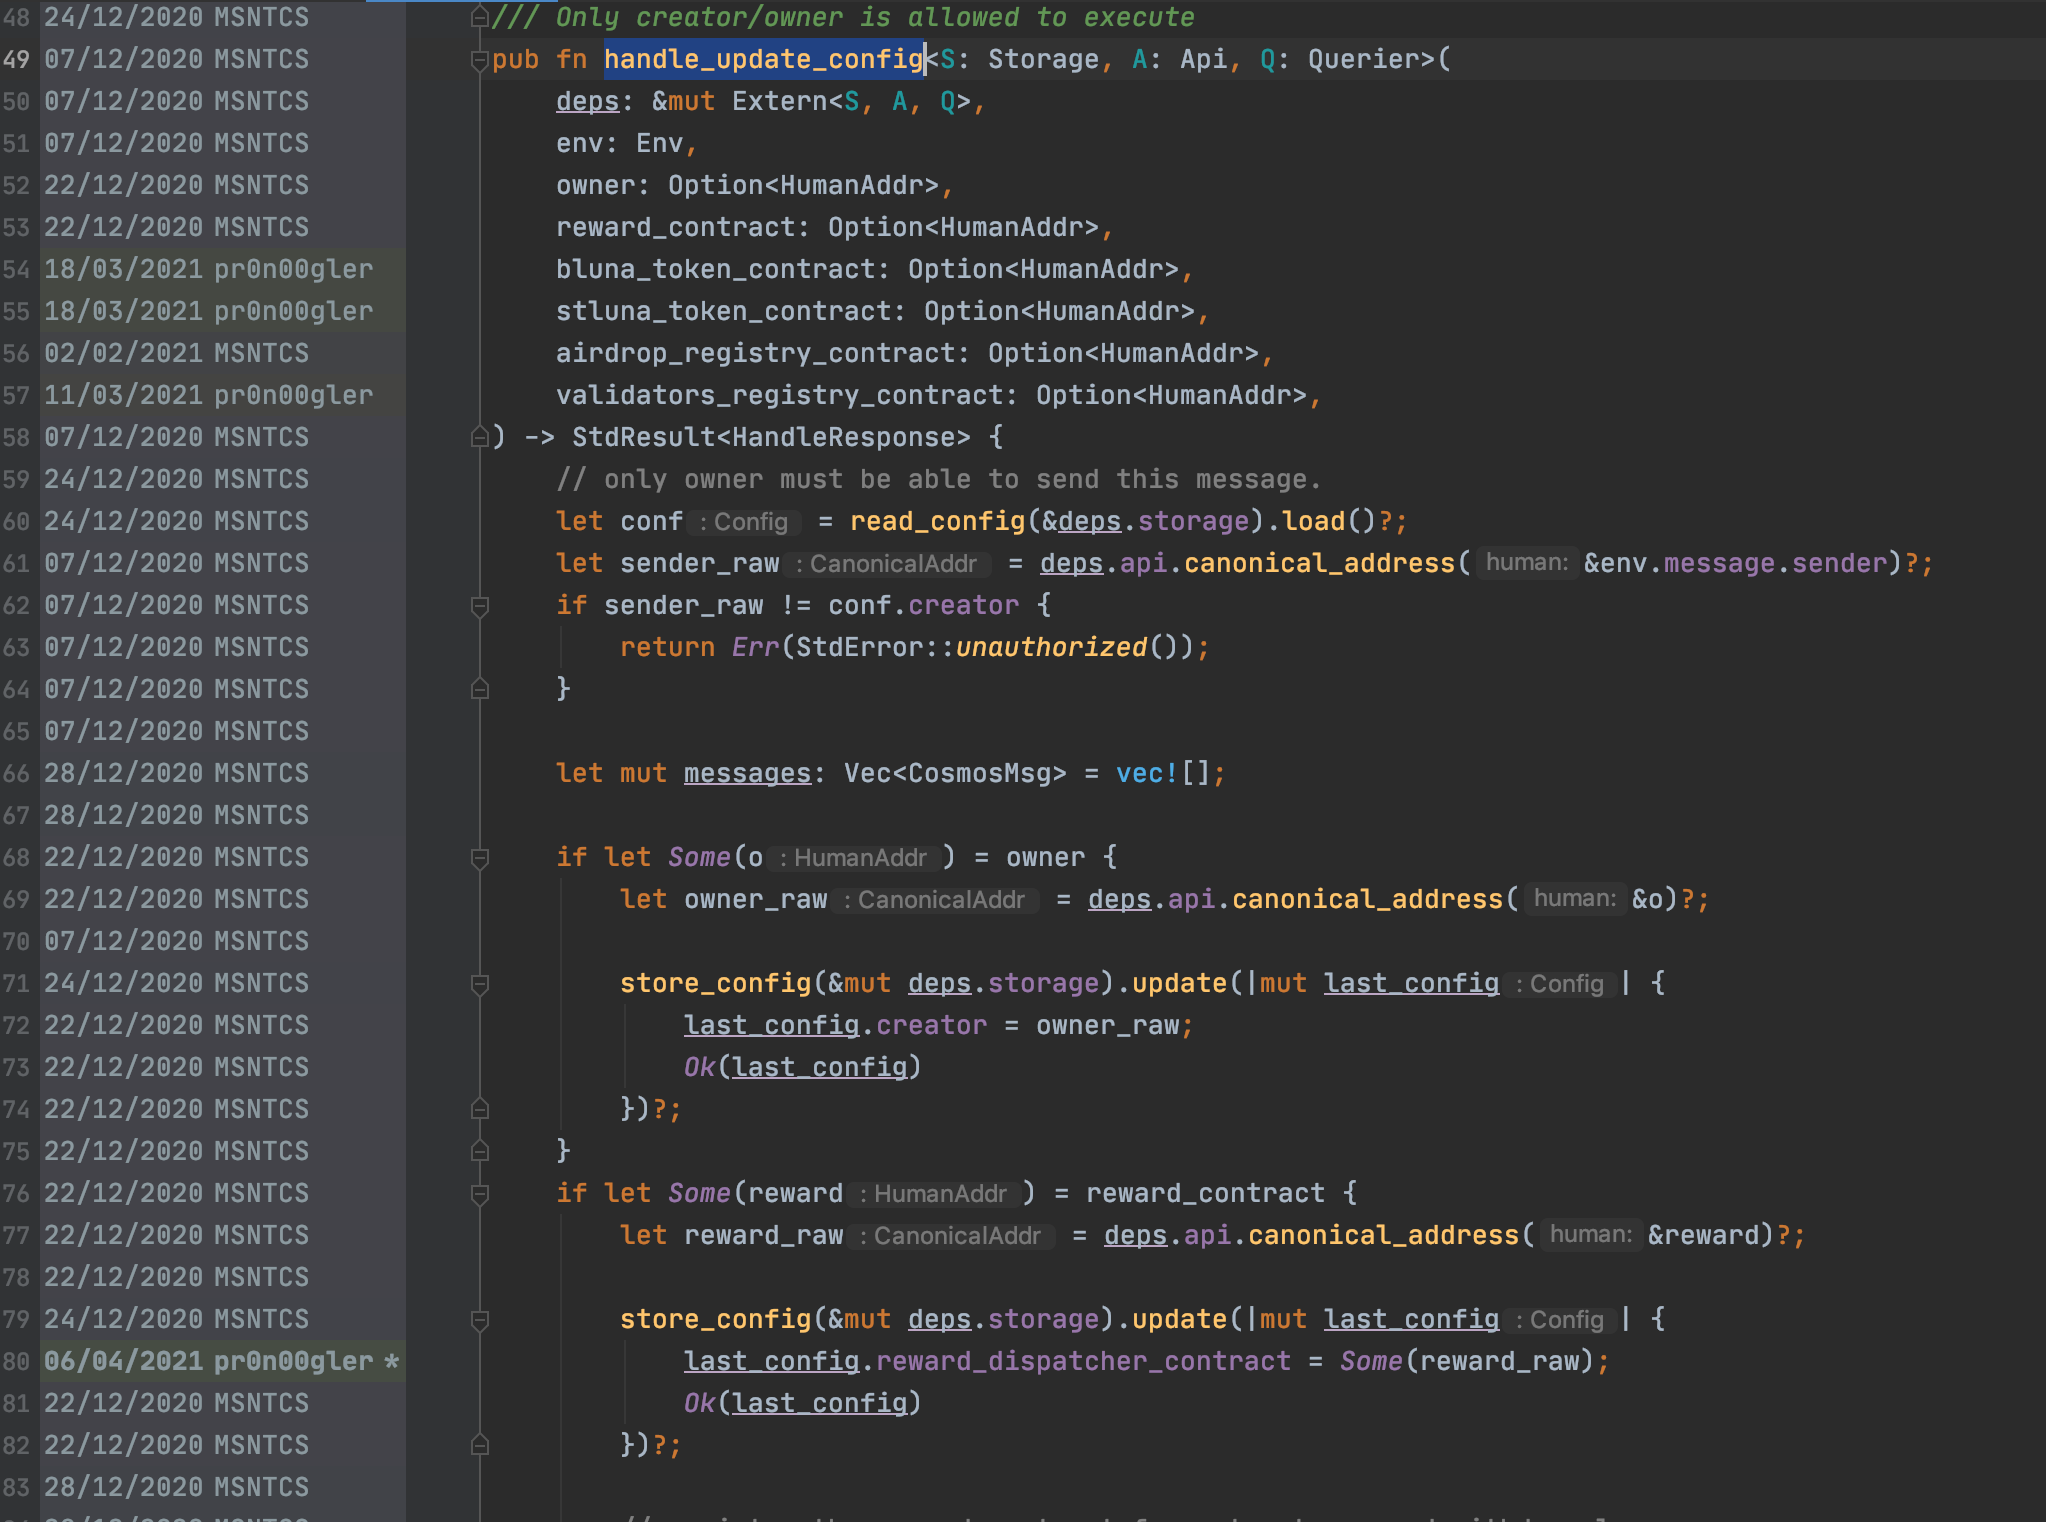Image resolution: width=2046 pixels, height=1522 pixels.
Task: Click the fold arrow on the StdResult return line
Action: click(478, 436)
